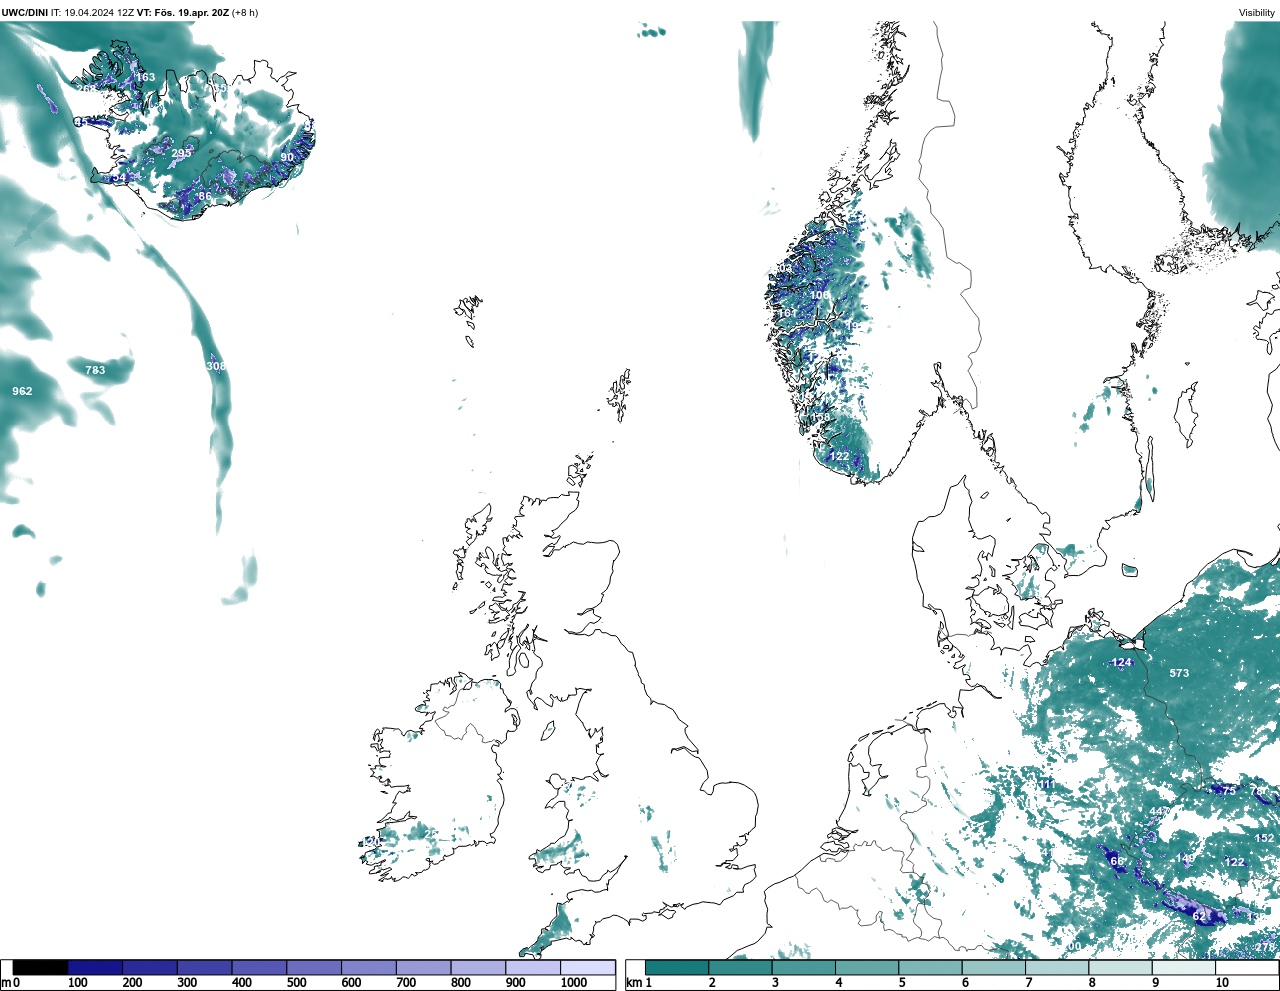This screenshot has width=1280, height=991.
Task: Click the '573' value over Poland
Action: tap(1179, 673)
